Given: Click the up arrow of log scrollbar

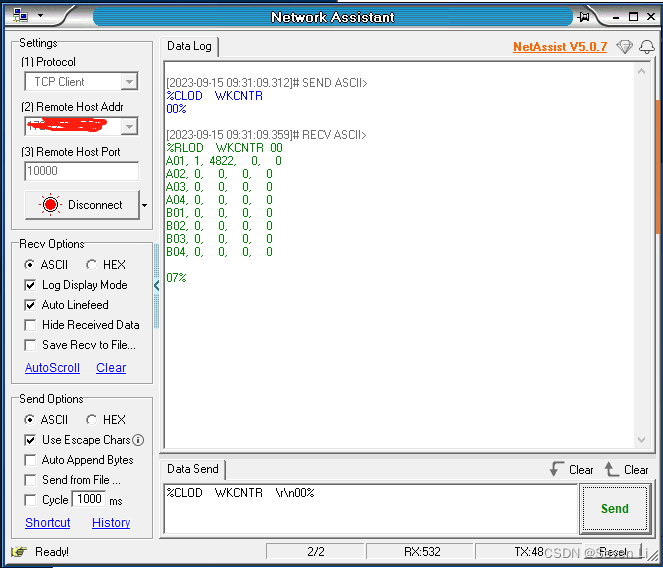Looking at the screenshot, I should pos(641,71).
